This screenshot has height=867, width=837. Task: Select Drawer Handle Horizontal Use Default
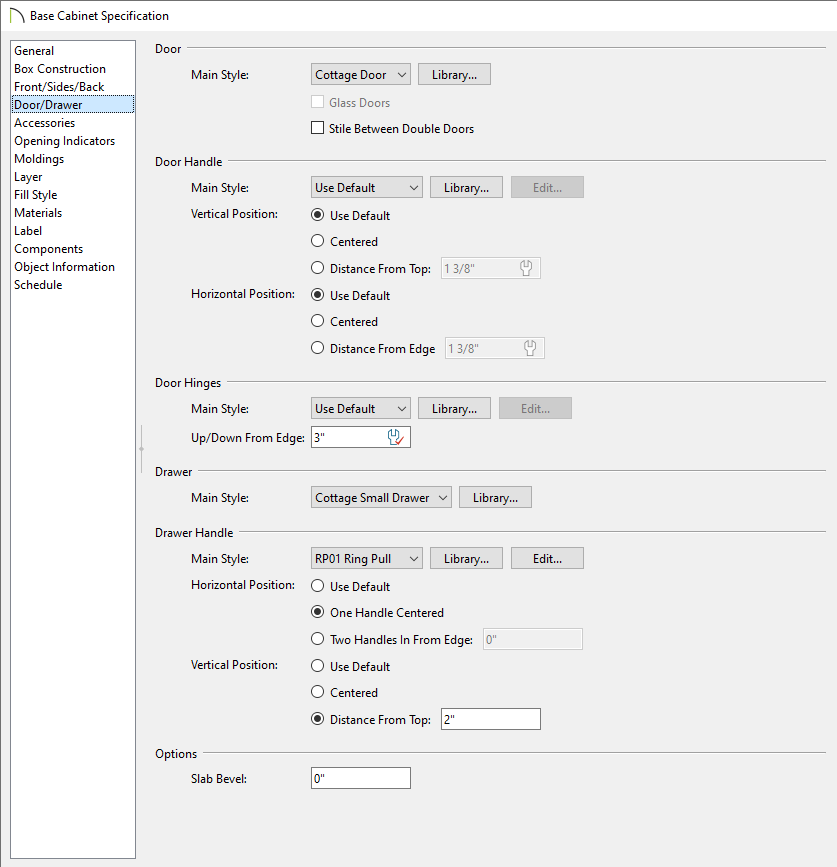tap(317, 586)
